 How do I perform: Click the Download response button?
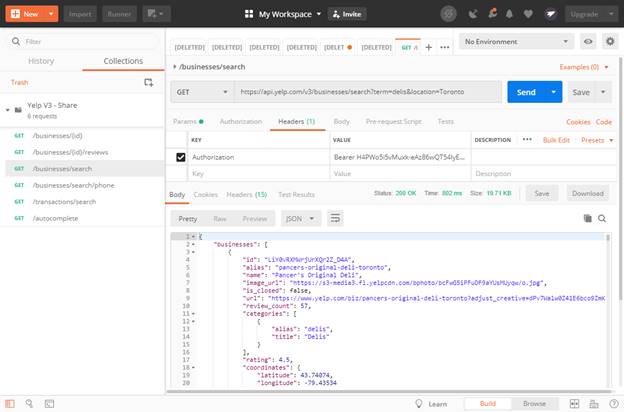coord(587,193)
